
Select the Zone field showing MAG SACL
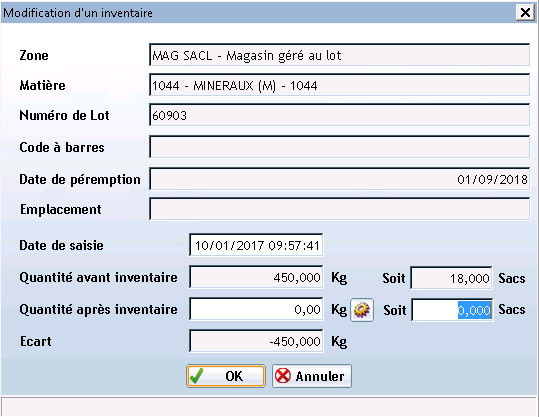pyautogui.click(x=339, y=55)
